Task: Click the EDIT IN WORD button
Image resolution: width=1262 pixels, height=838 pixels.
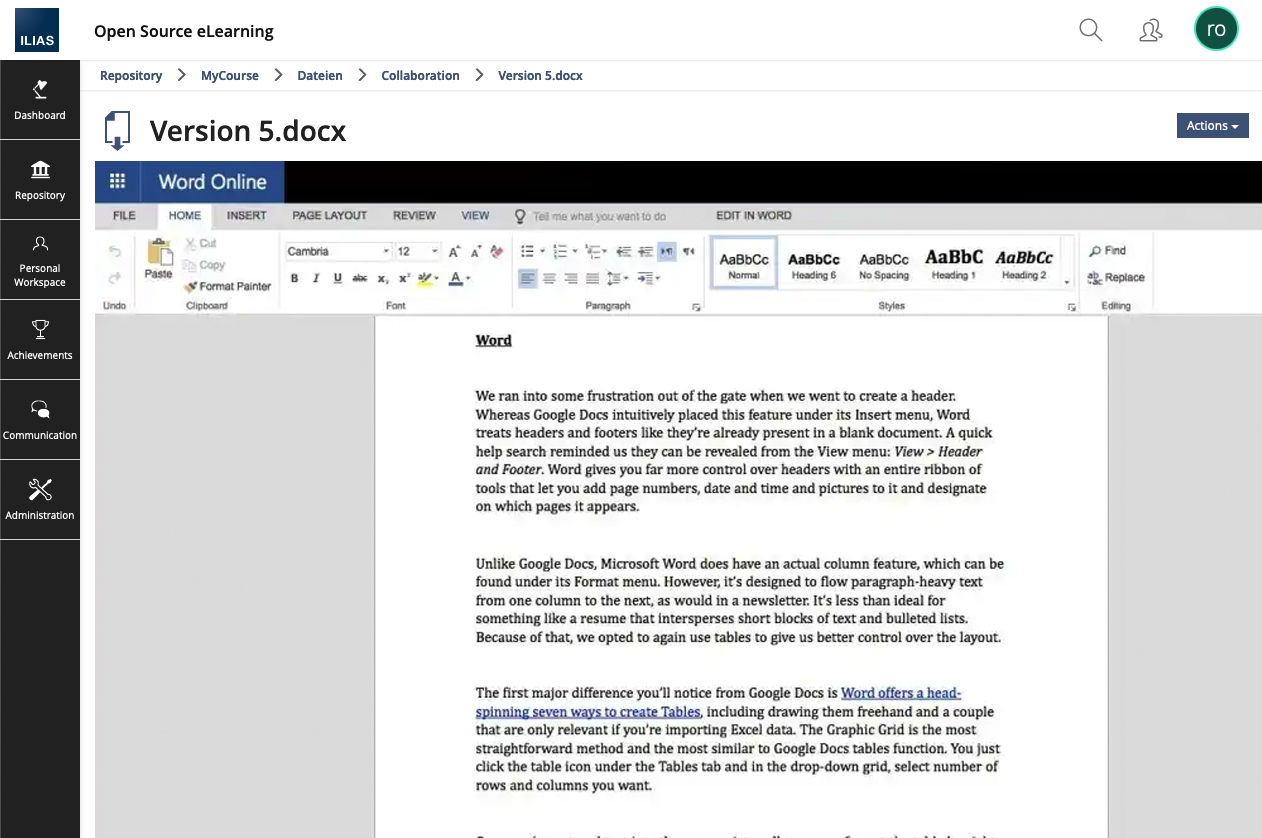Action: pyautogui.click(x=753, y=215)
